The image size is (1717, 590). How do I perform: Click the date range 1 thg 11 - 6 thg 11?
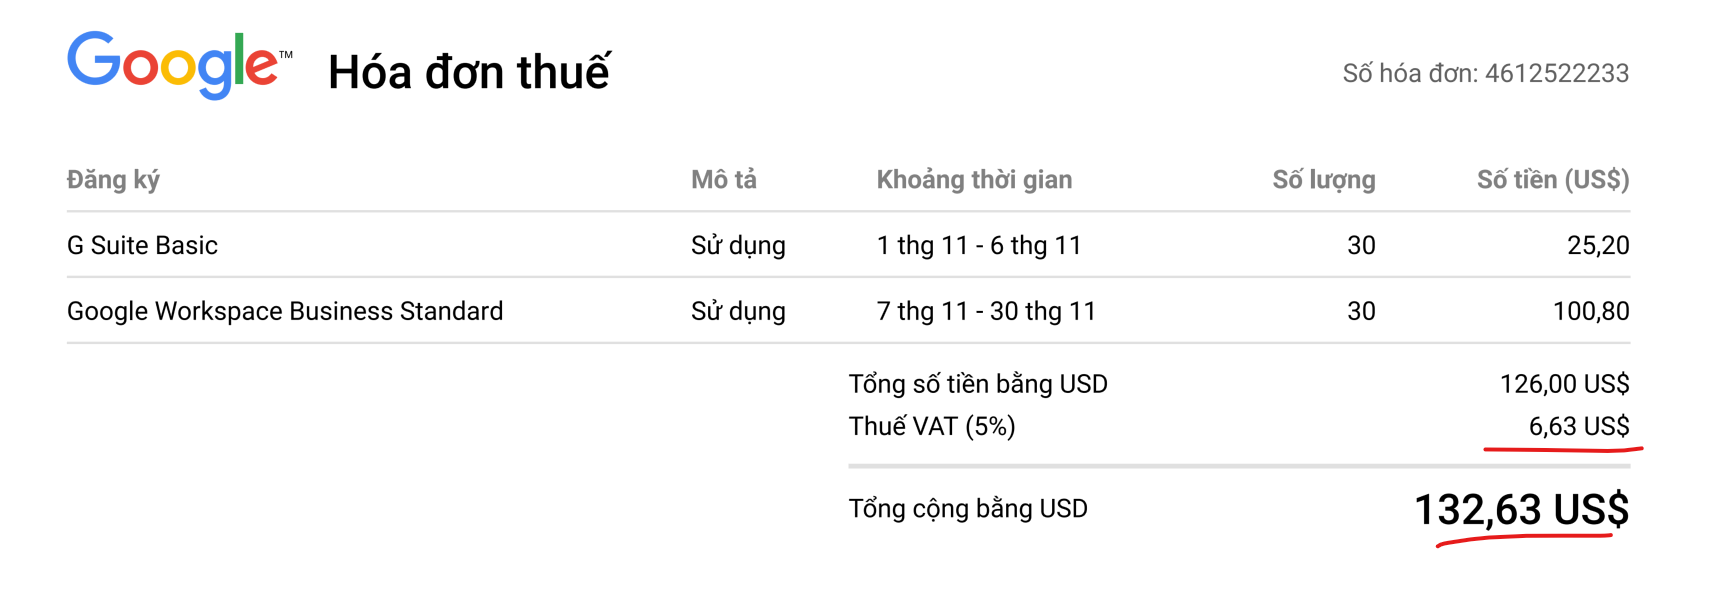(x=979, y=245)
